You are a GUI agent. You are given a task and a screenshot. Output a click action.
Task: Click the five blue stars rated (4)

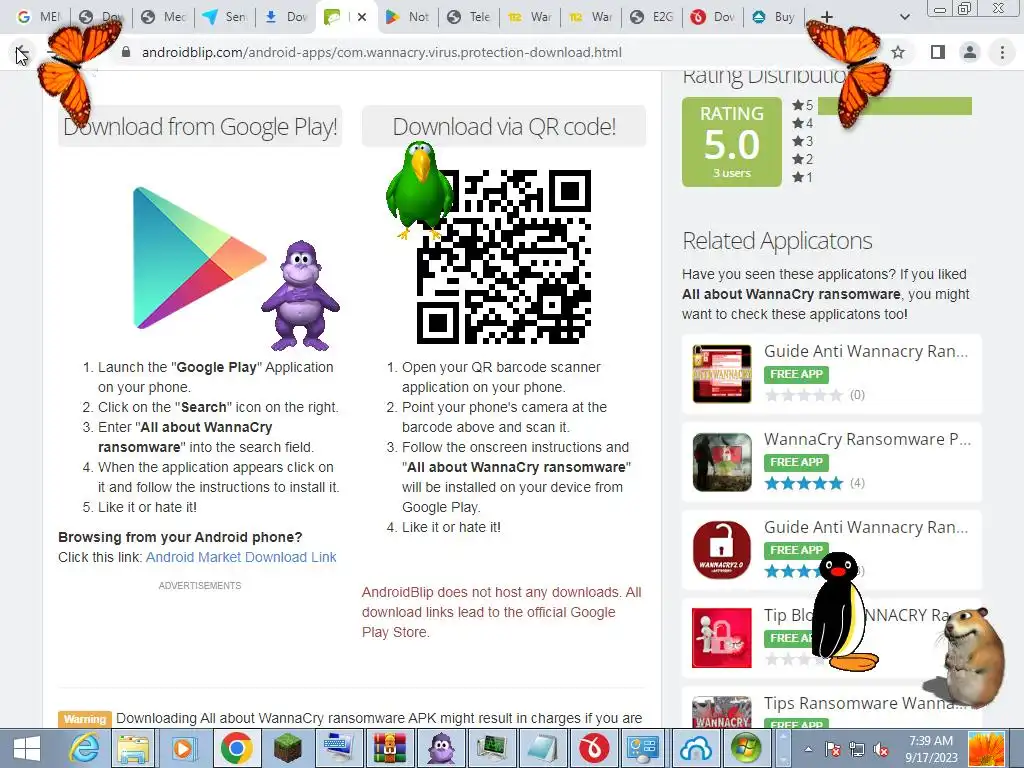click(804, 483)
